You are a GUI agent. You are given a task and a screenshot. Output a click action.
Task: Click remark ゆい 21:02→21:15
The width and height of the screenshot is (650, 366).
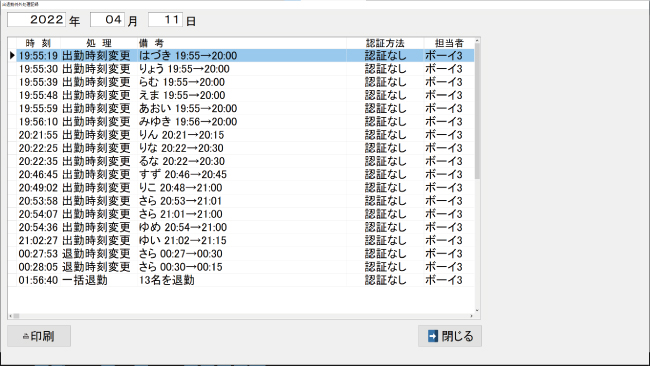click(182, 241)
